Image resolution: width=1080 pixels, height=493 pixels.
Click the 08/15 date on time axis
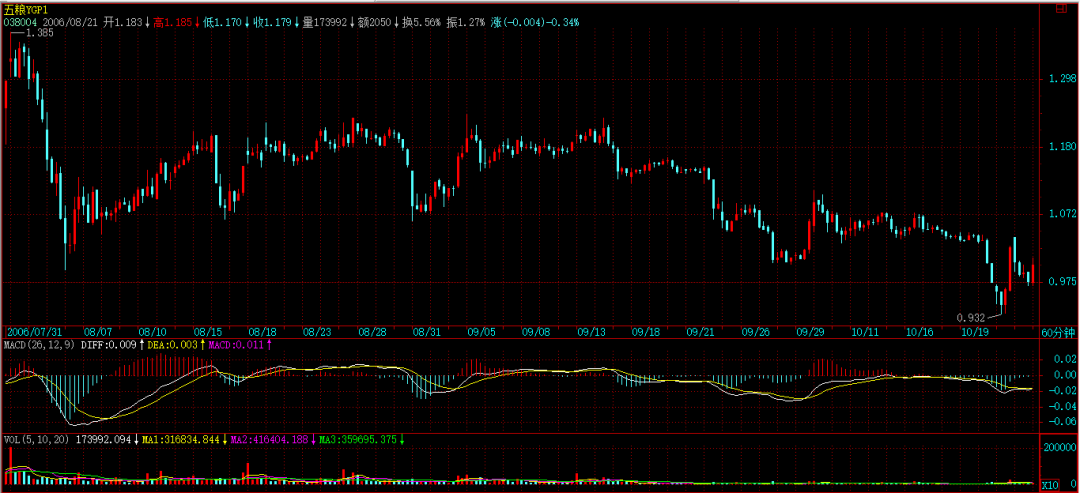tap(209, 332)
